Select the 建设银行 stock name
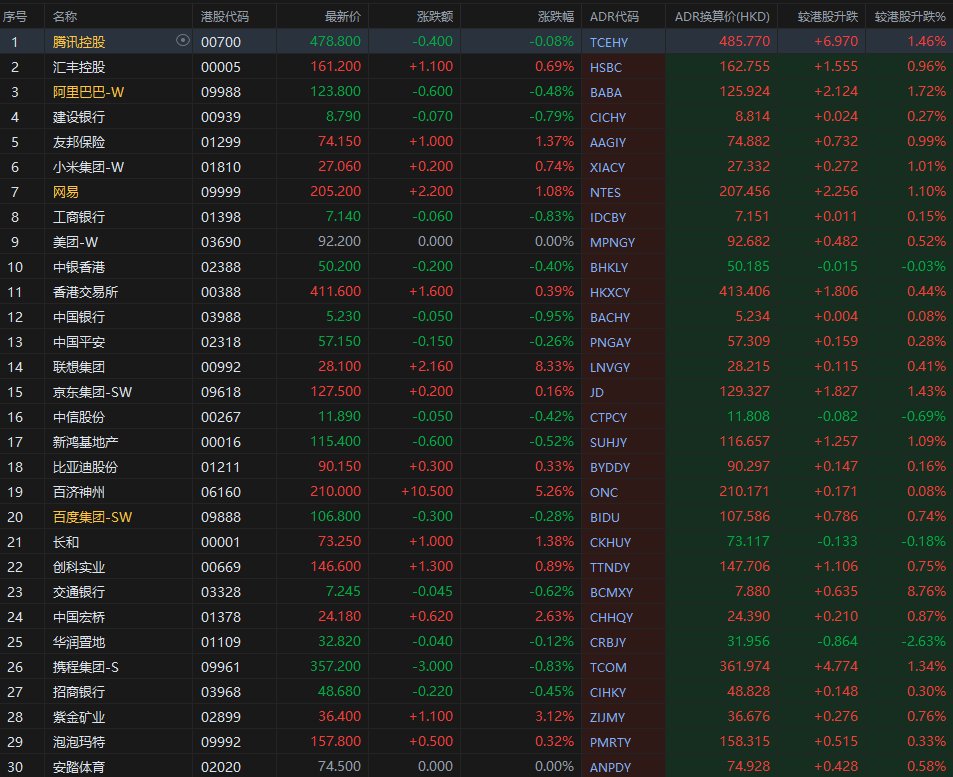The width and height of the screenshot is (953, 777). [x=79, y=117]
